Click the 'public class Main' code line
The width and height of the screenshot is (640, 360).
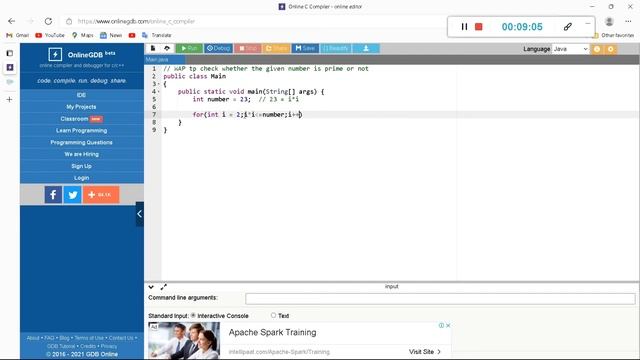coord(195,76)
